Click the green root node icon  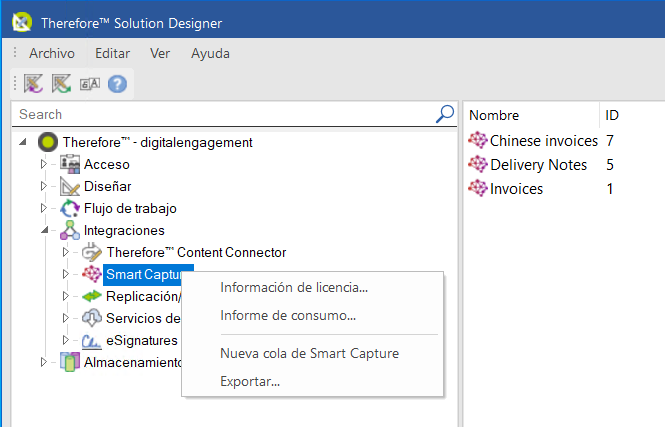click(48, 142)
